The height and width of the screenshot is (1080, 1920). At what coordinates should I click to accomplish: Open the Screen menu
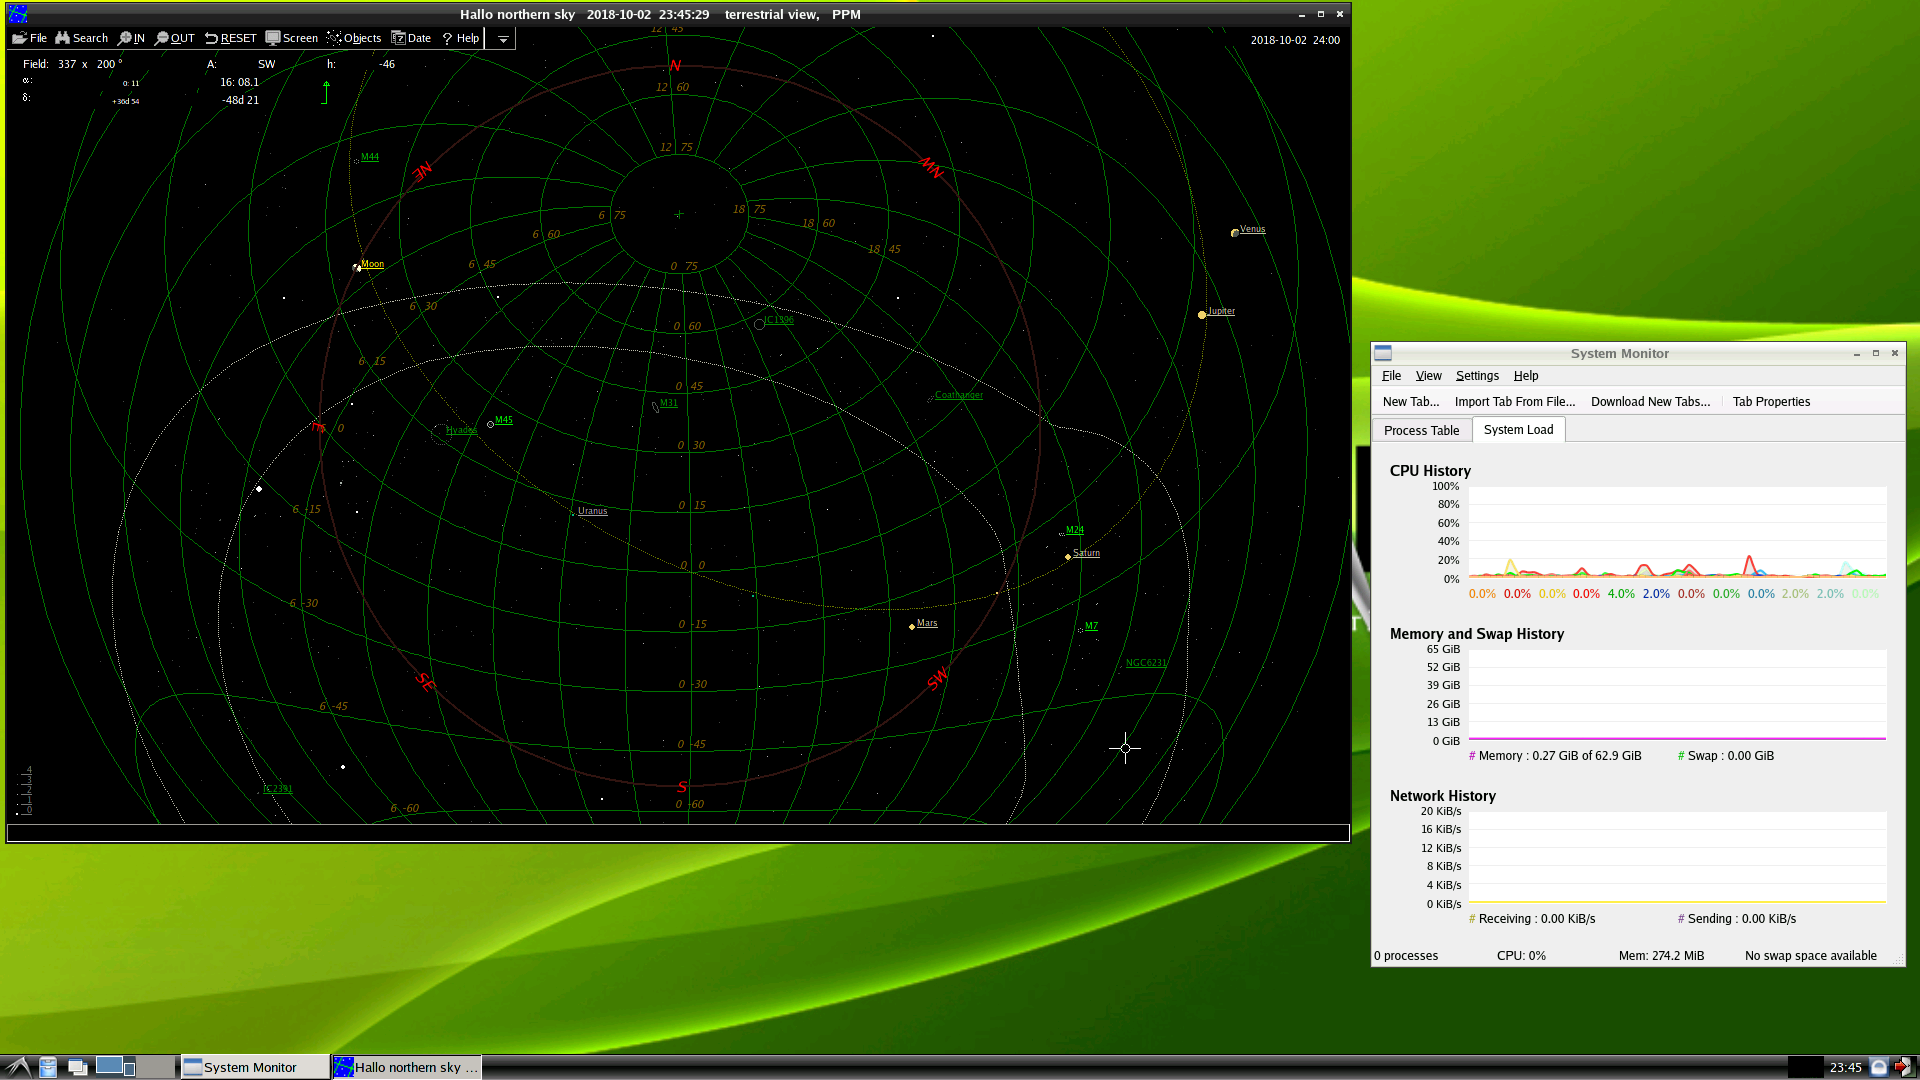tap(291, 38)
